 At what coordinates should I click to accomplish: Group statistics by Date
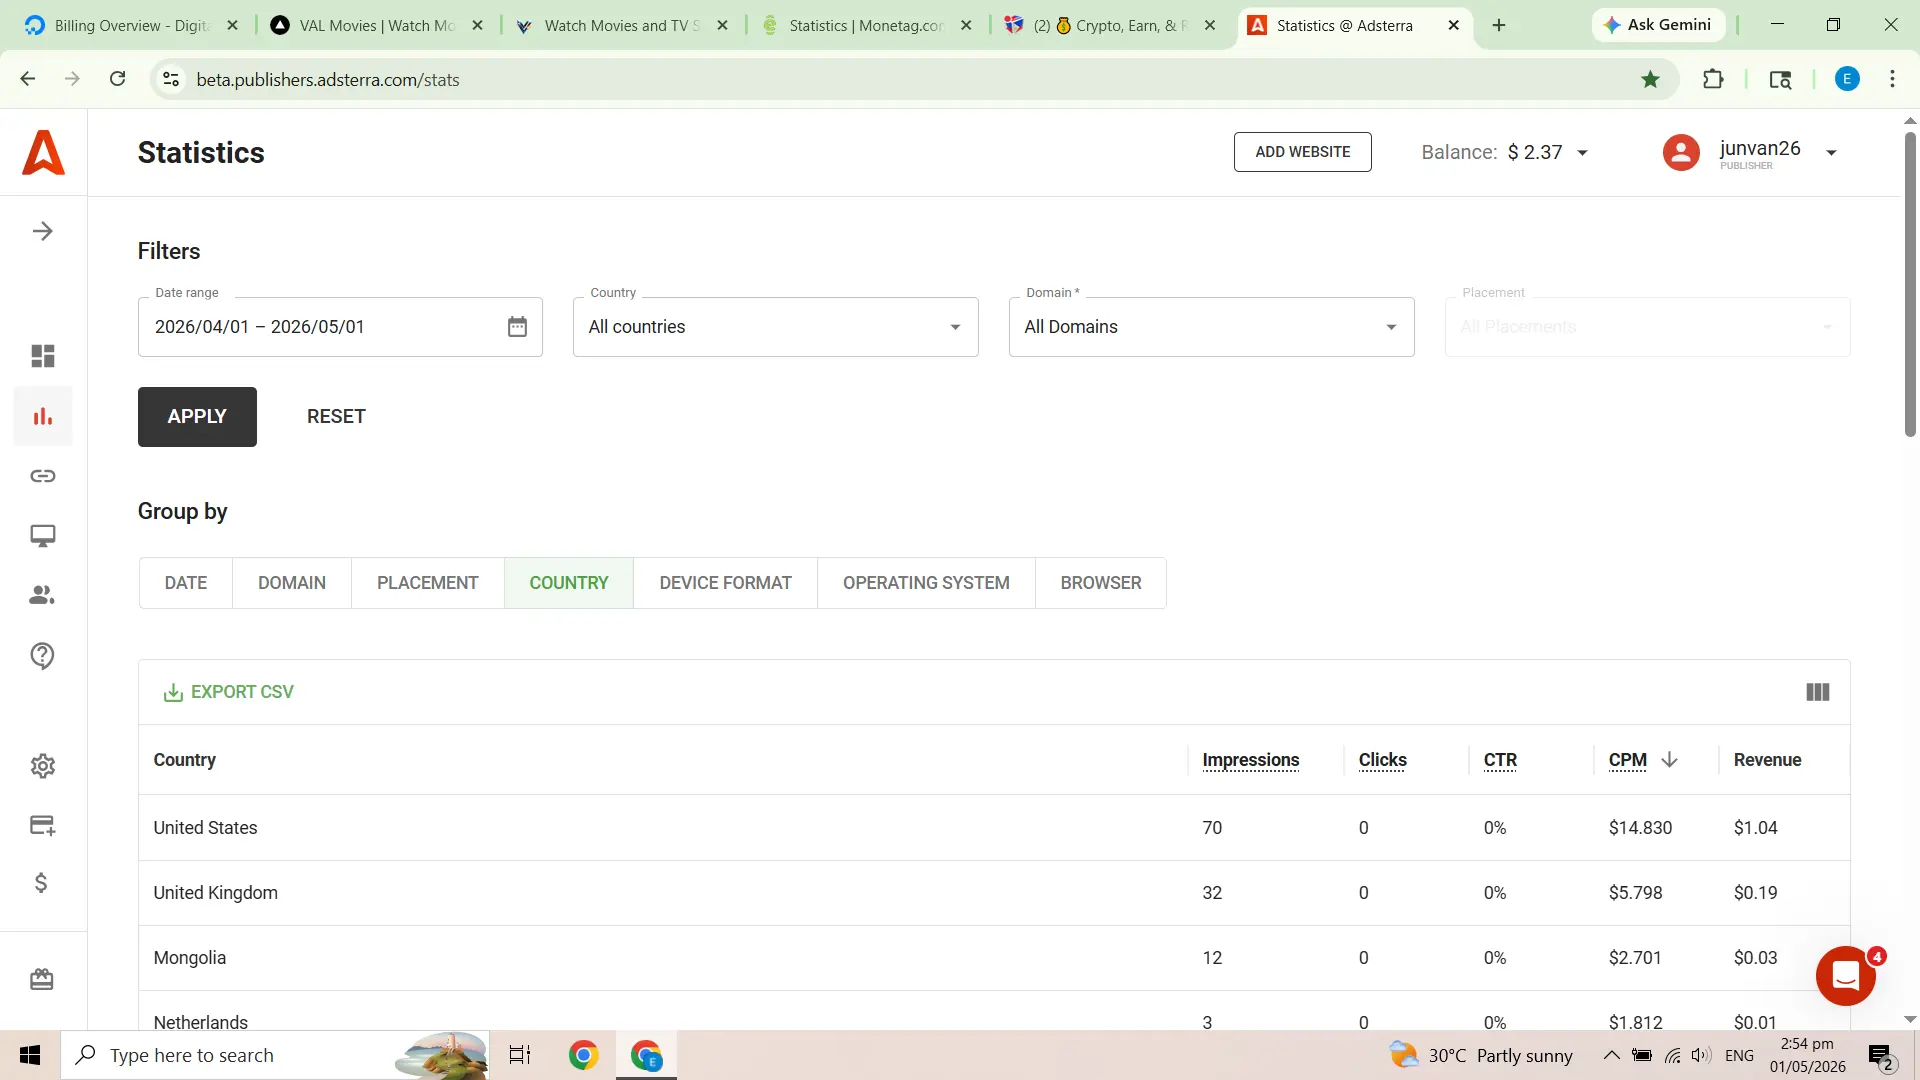click(x=186, y=583)
